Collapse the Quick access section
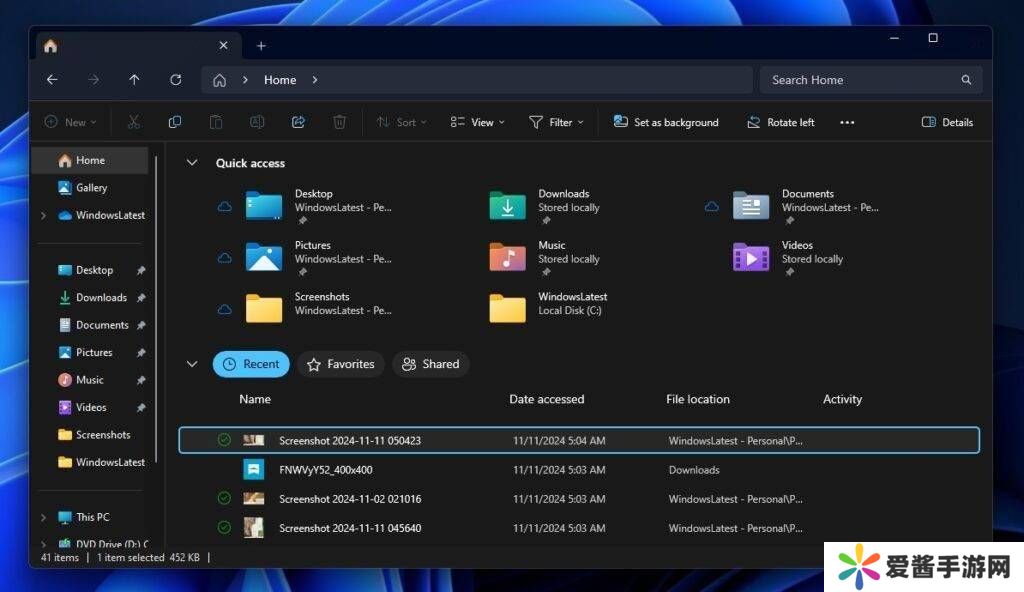Image resolution: width=1024 pixels, height=592 pixels. pyautogui.click(x=193, y=163)
